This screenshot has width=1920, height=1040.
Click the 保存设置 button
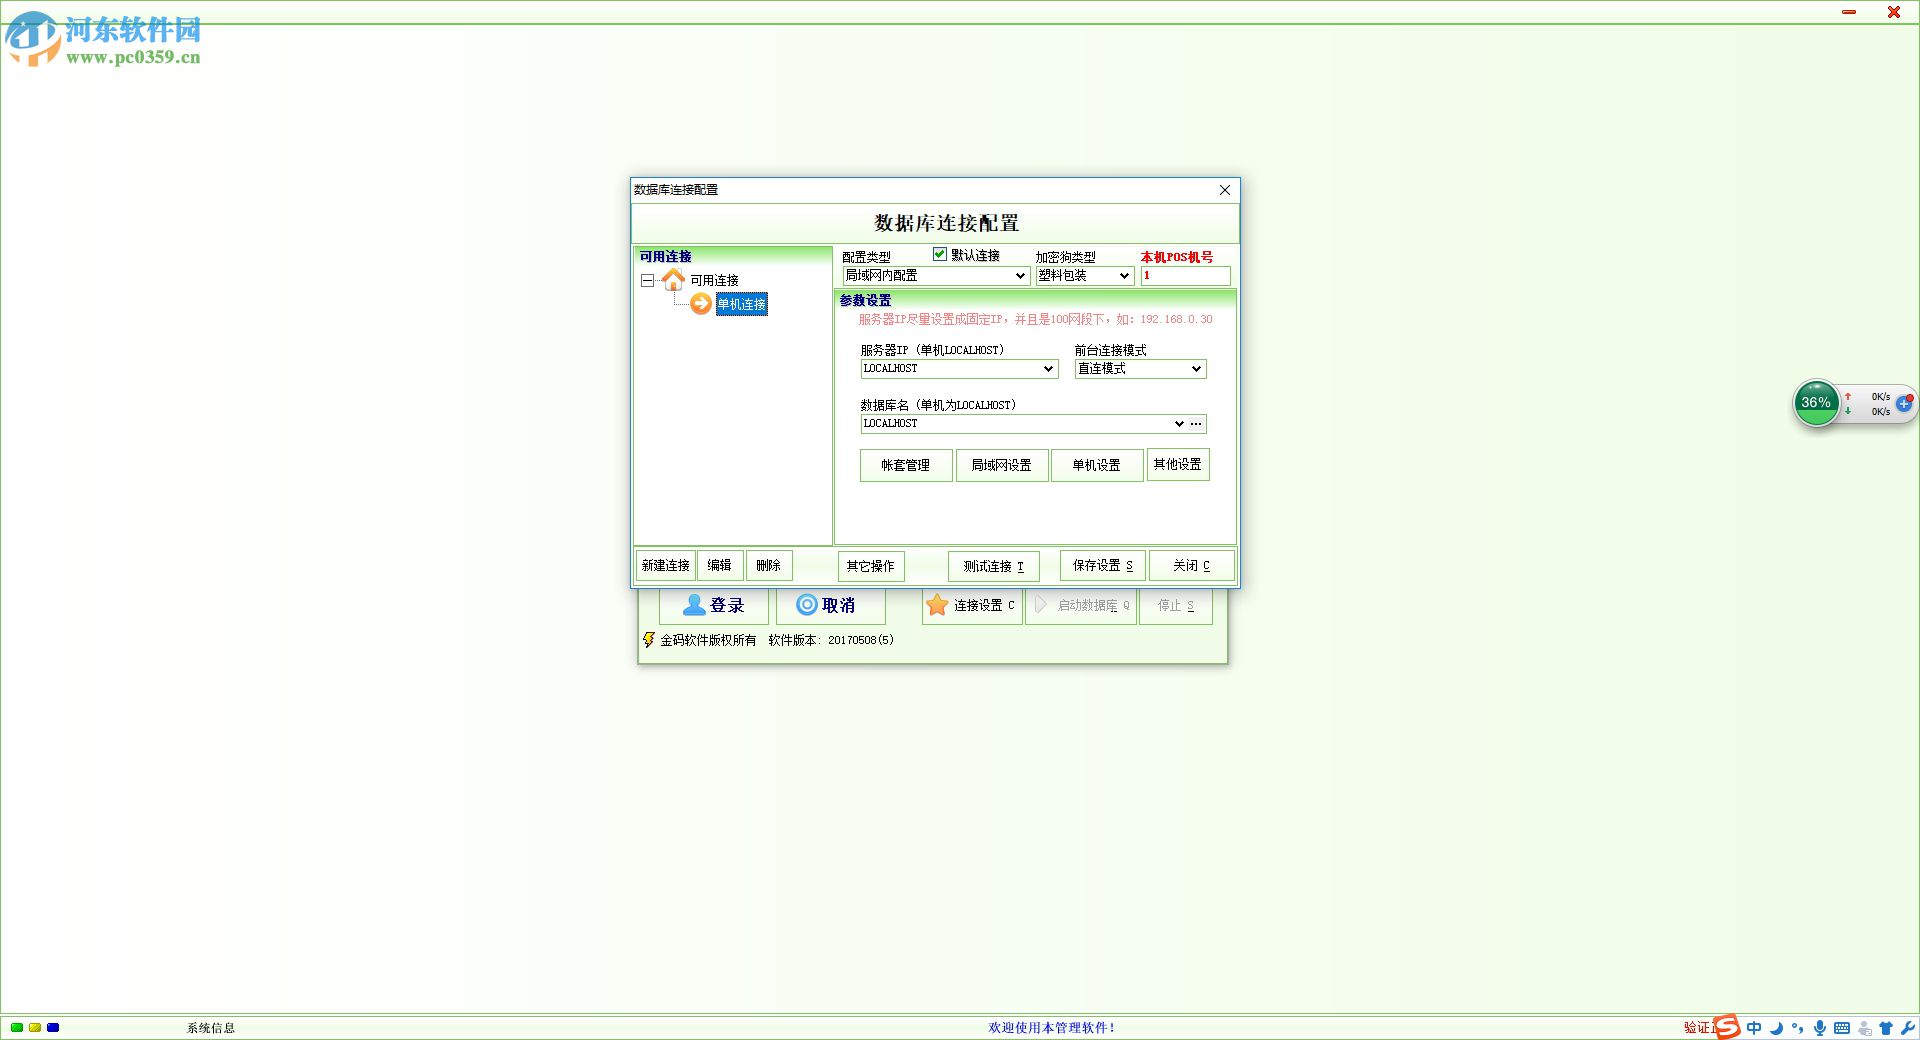point(1101,565)
